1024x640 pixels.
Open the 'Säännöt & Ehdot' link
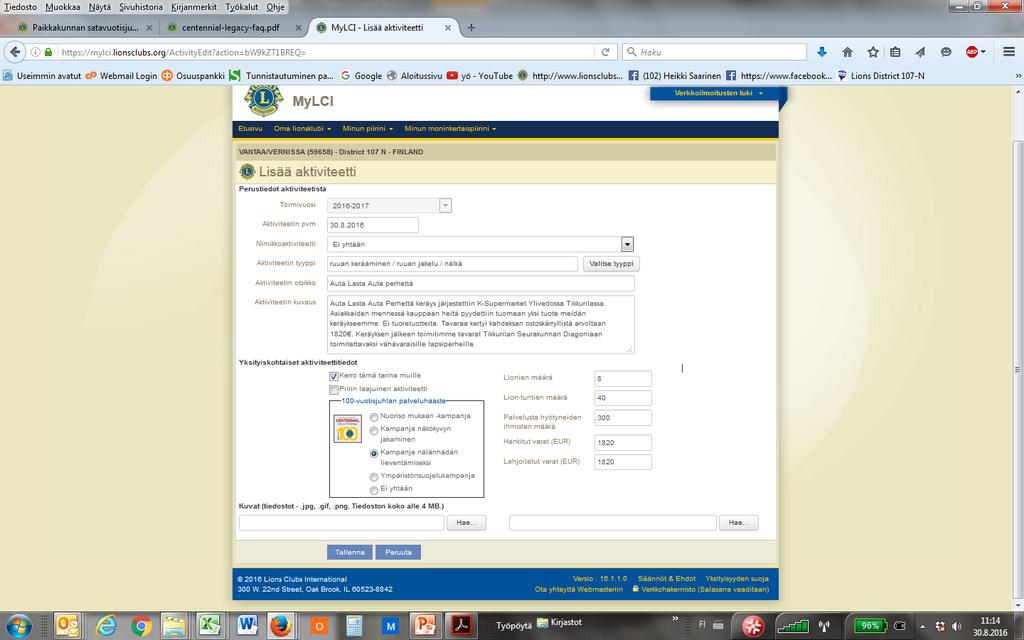point(666,579)
